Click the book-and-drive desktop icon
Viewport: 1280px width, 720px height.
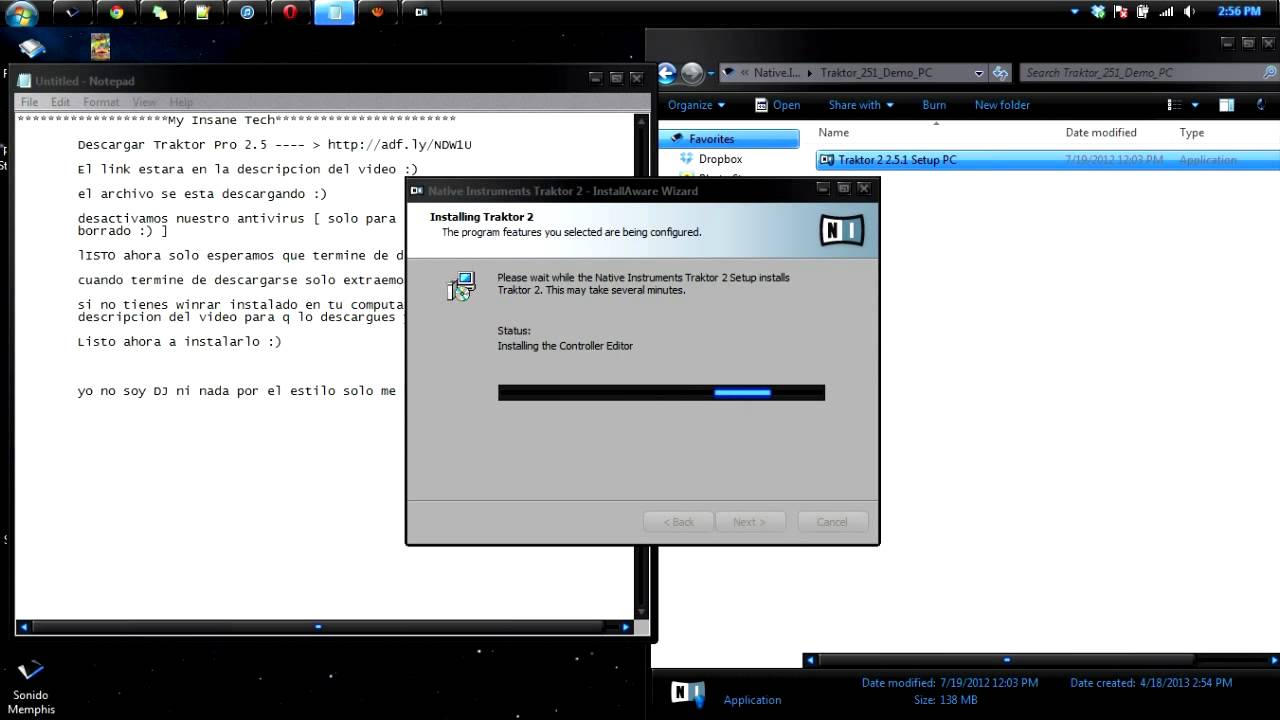tap(32, 48)
